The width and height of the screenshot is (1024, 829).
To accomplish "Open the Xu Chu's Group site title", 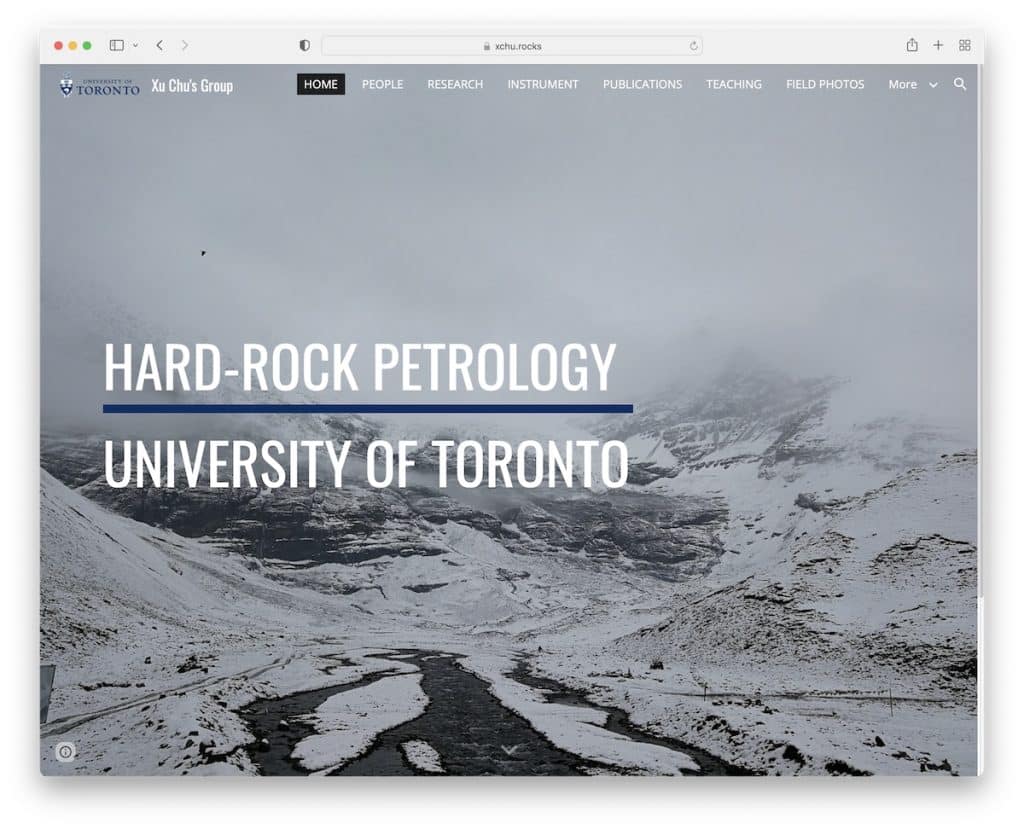I will pyautogui.click(x=192, y=86).
